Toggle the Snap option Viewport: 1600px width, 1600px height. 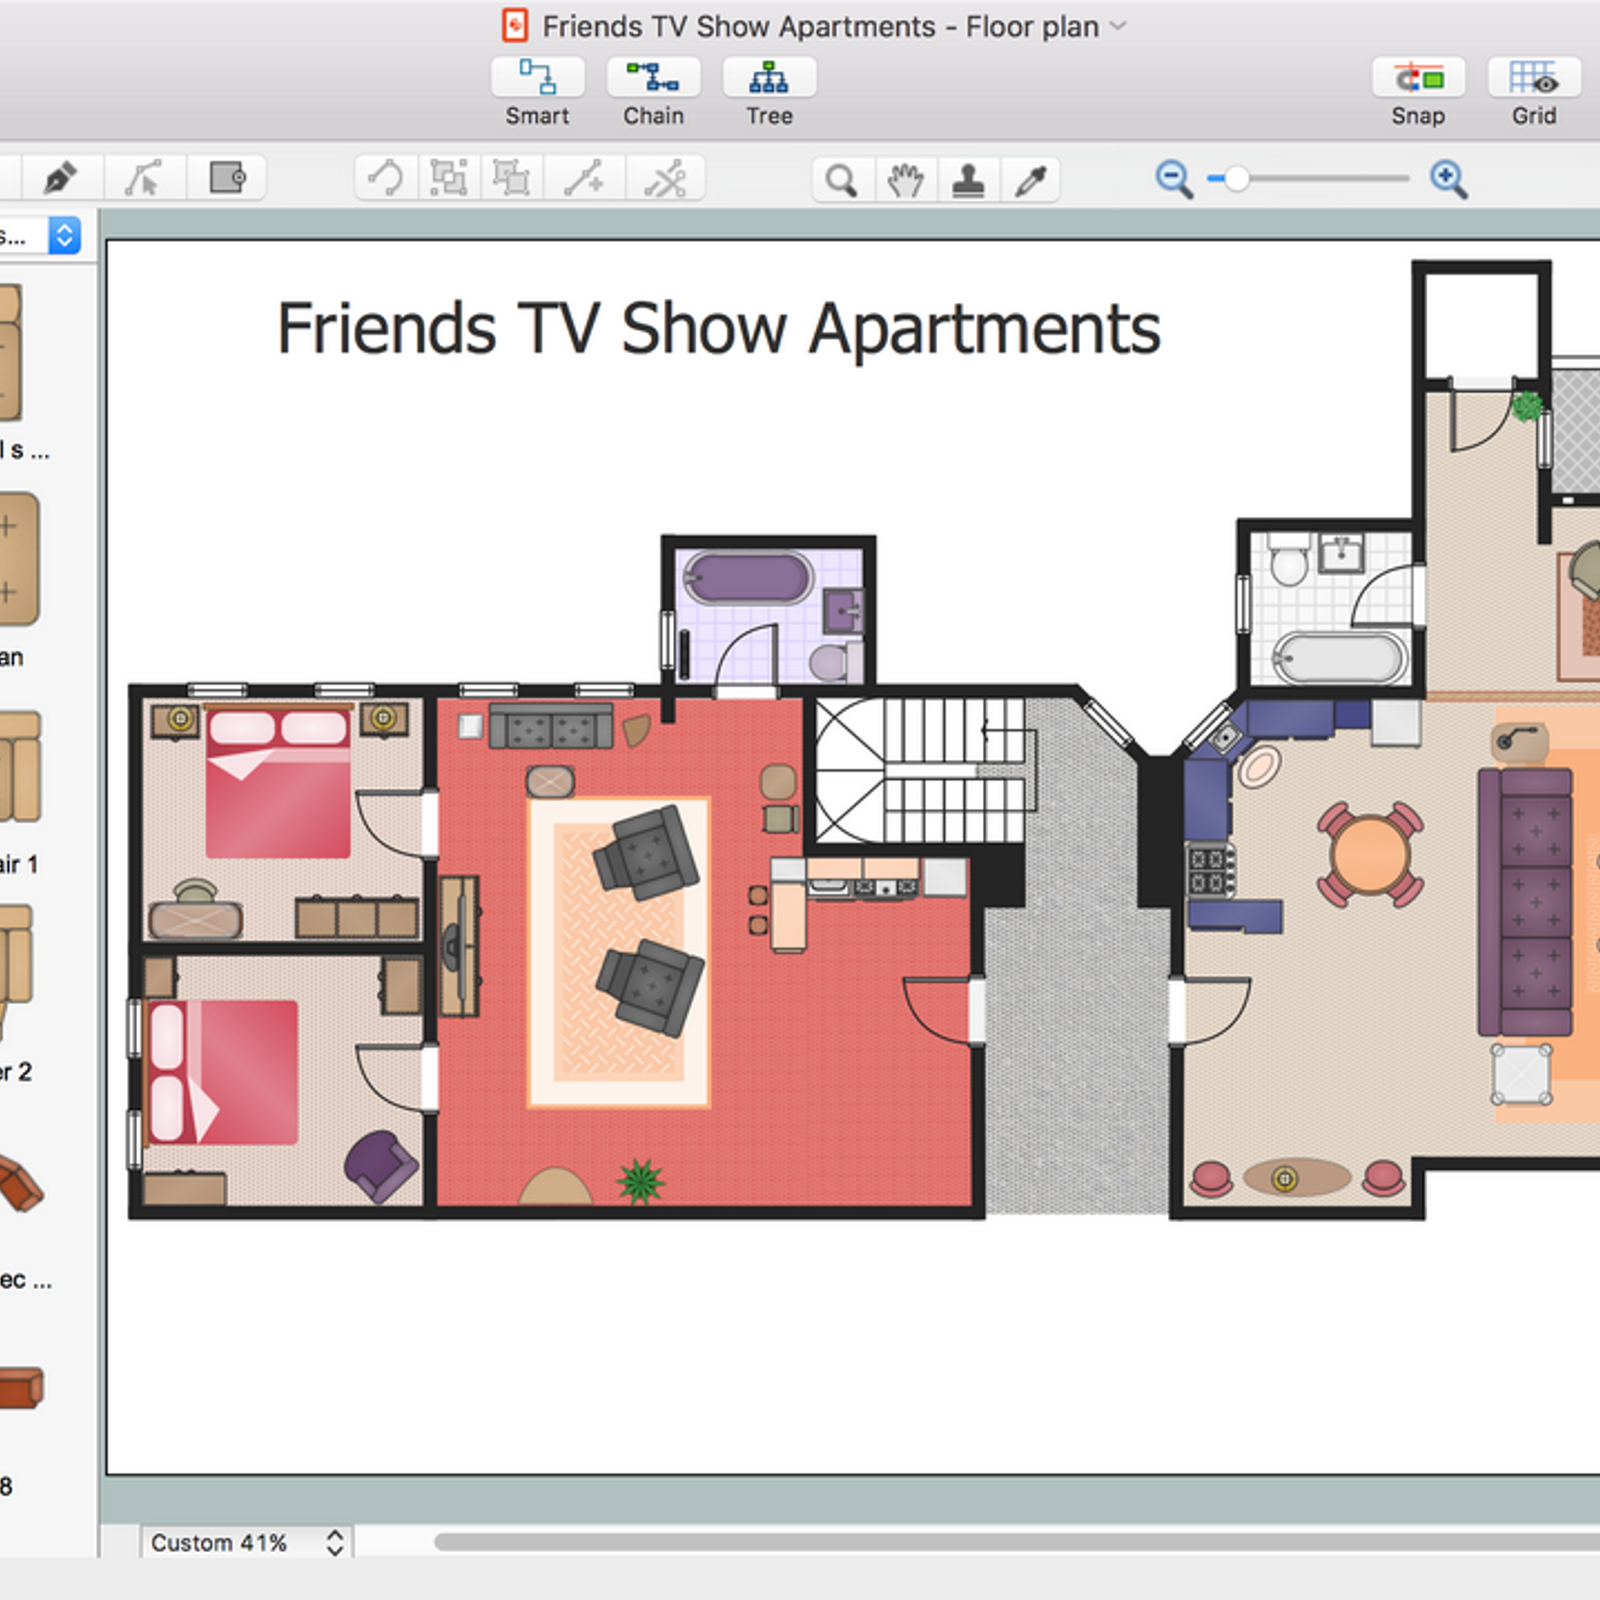(1418, 78)
